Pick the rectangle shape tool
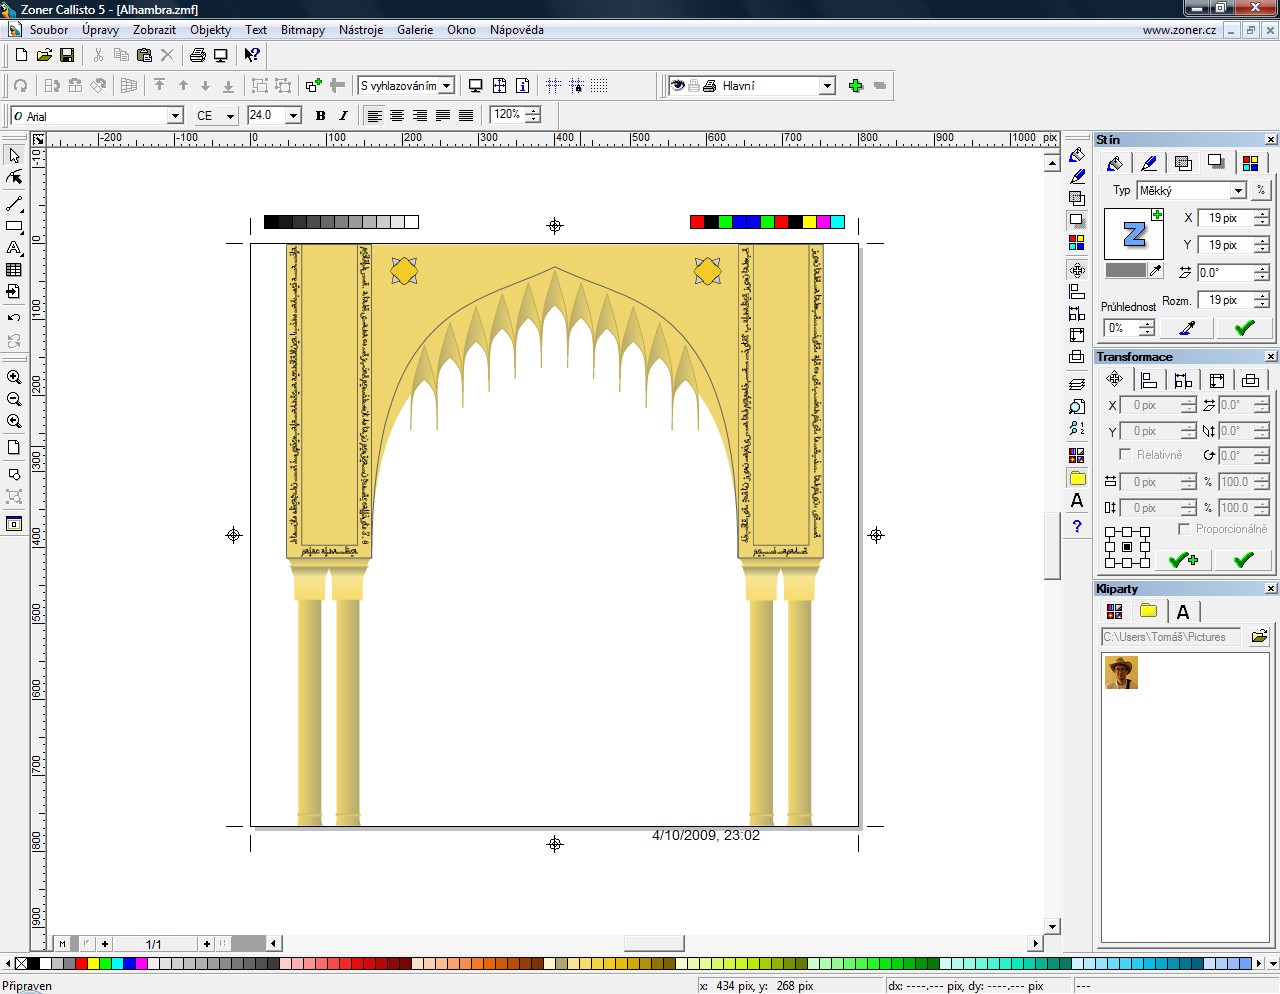The width and height of the screenshot is (1280, 994). point(14,227)
